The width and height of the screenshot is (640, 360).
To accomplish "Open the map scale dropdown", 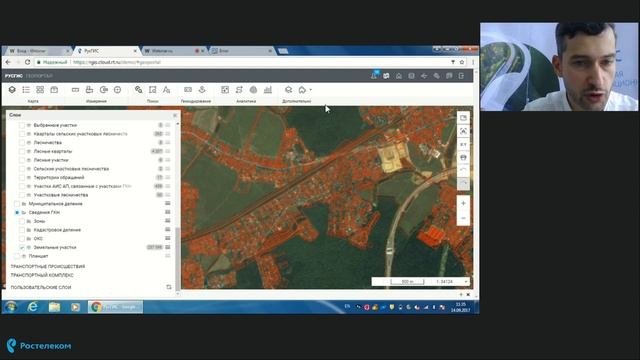I will click(466, 282).
